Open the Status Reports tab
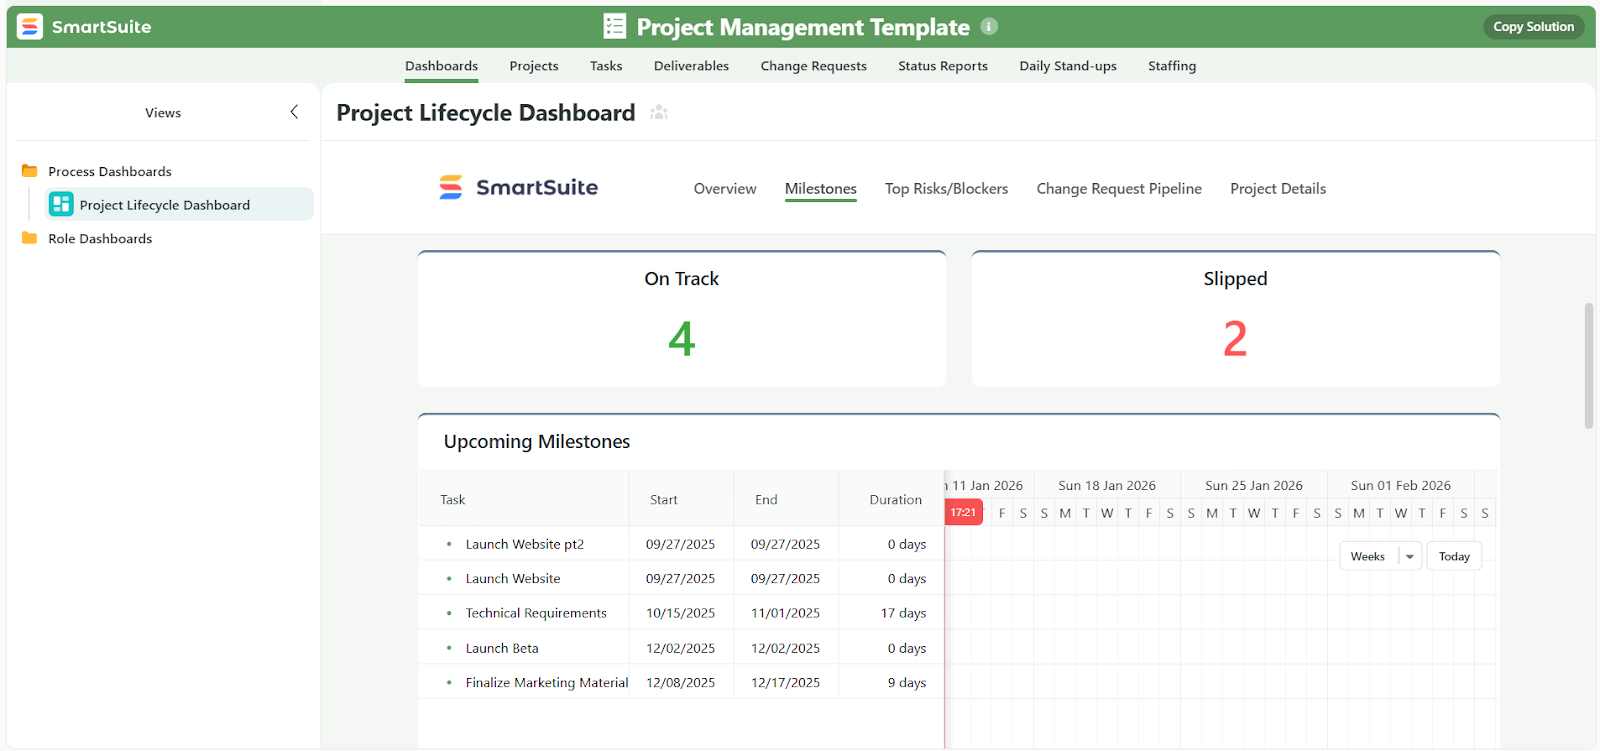Screen dimensions: 1600x751 click(x=943, y=66)
